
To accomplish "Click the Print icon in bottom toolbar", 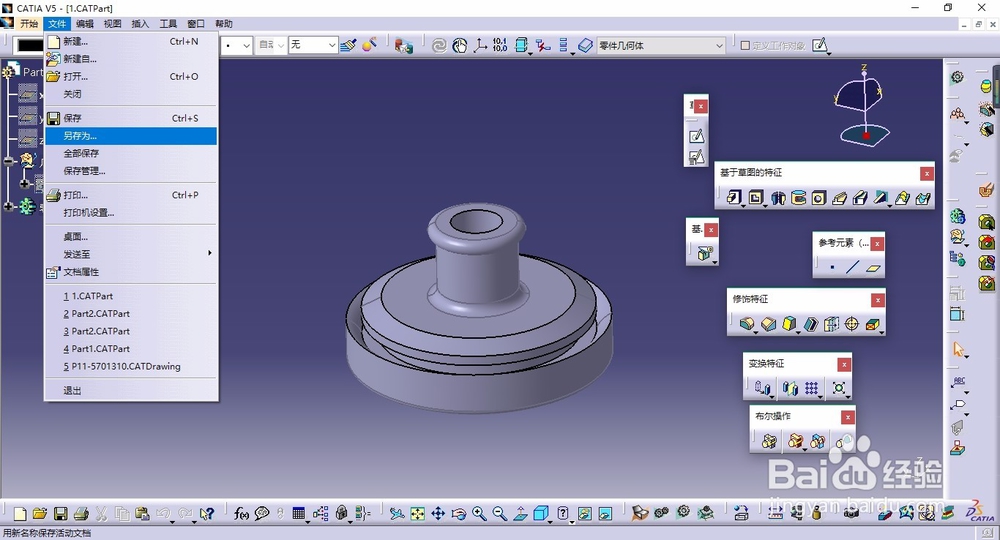I will (81, 513).
